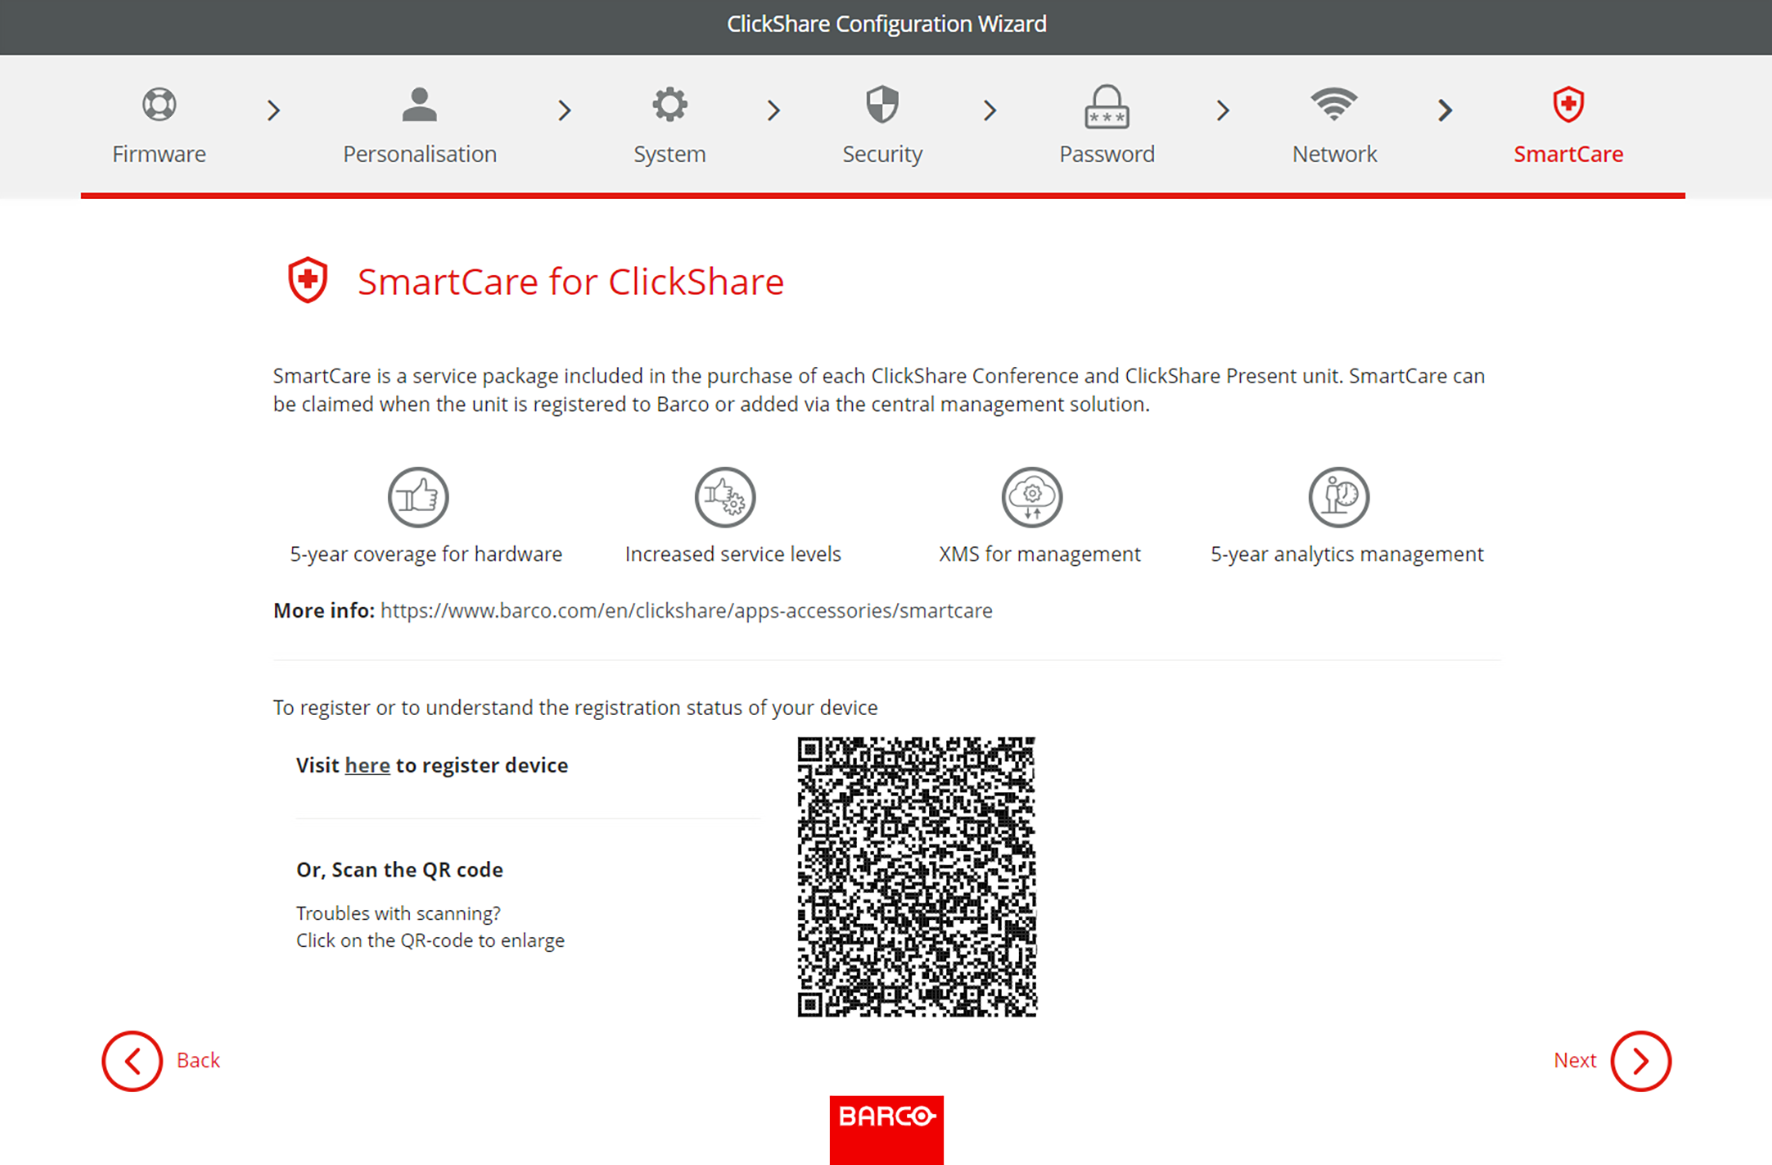The width and height of the screenshot is (1772, 1165).
Task: Click chevron between Network and SmartCare
Action: click(x=1445, y=110)
